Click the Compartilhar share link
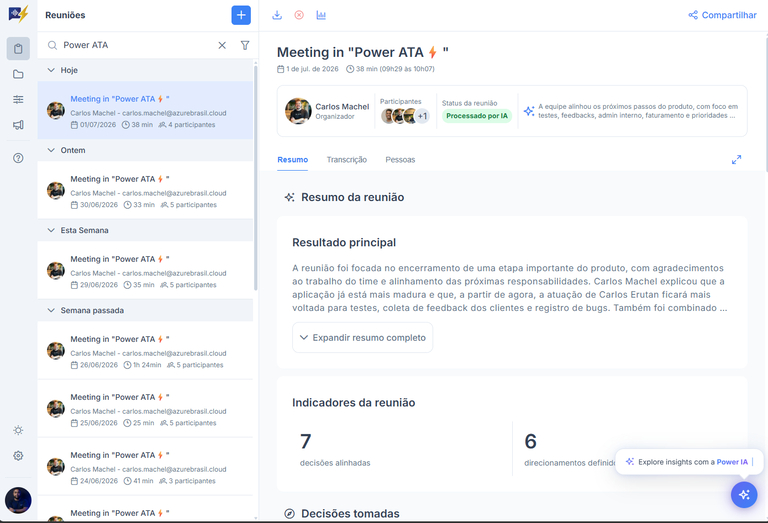Image resolution: width=768 pixels, height=523 pixels. [x=722, y=15]
